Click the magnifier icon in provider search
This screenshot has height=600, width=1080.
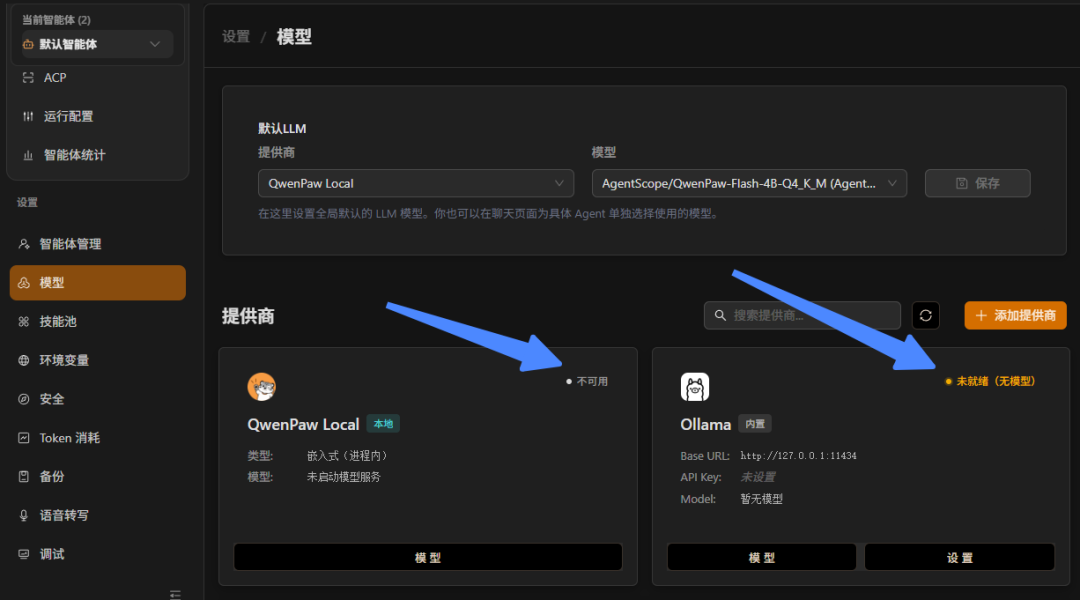tap(720, 315)
